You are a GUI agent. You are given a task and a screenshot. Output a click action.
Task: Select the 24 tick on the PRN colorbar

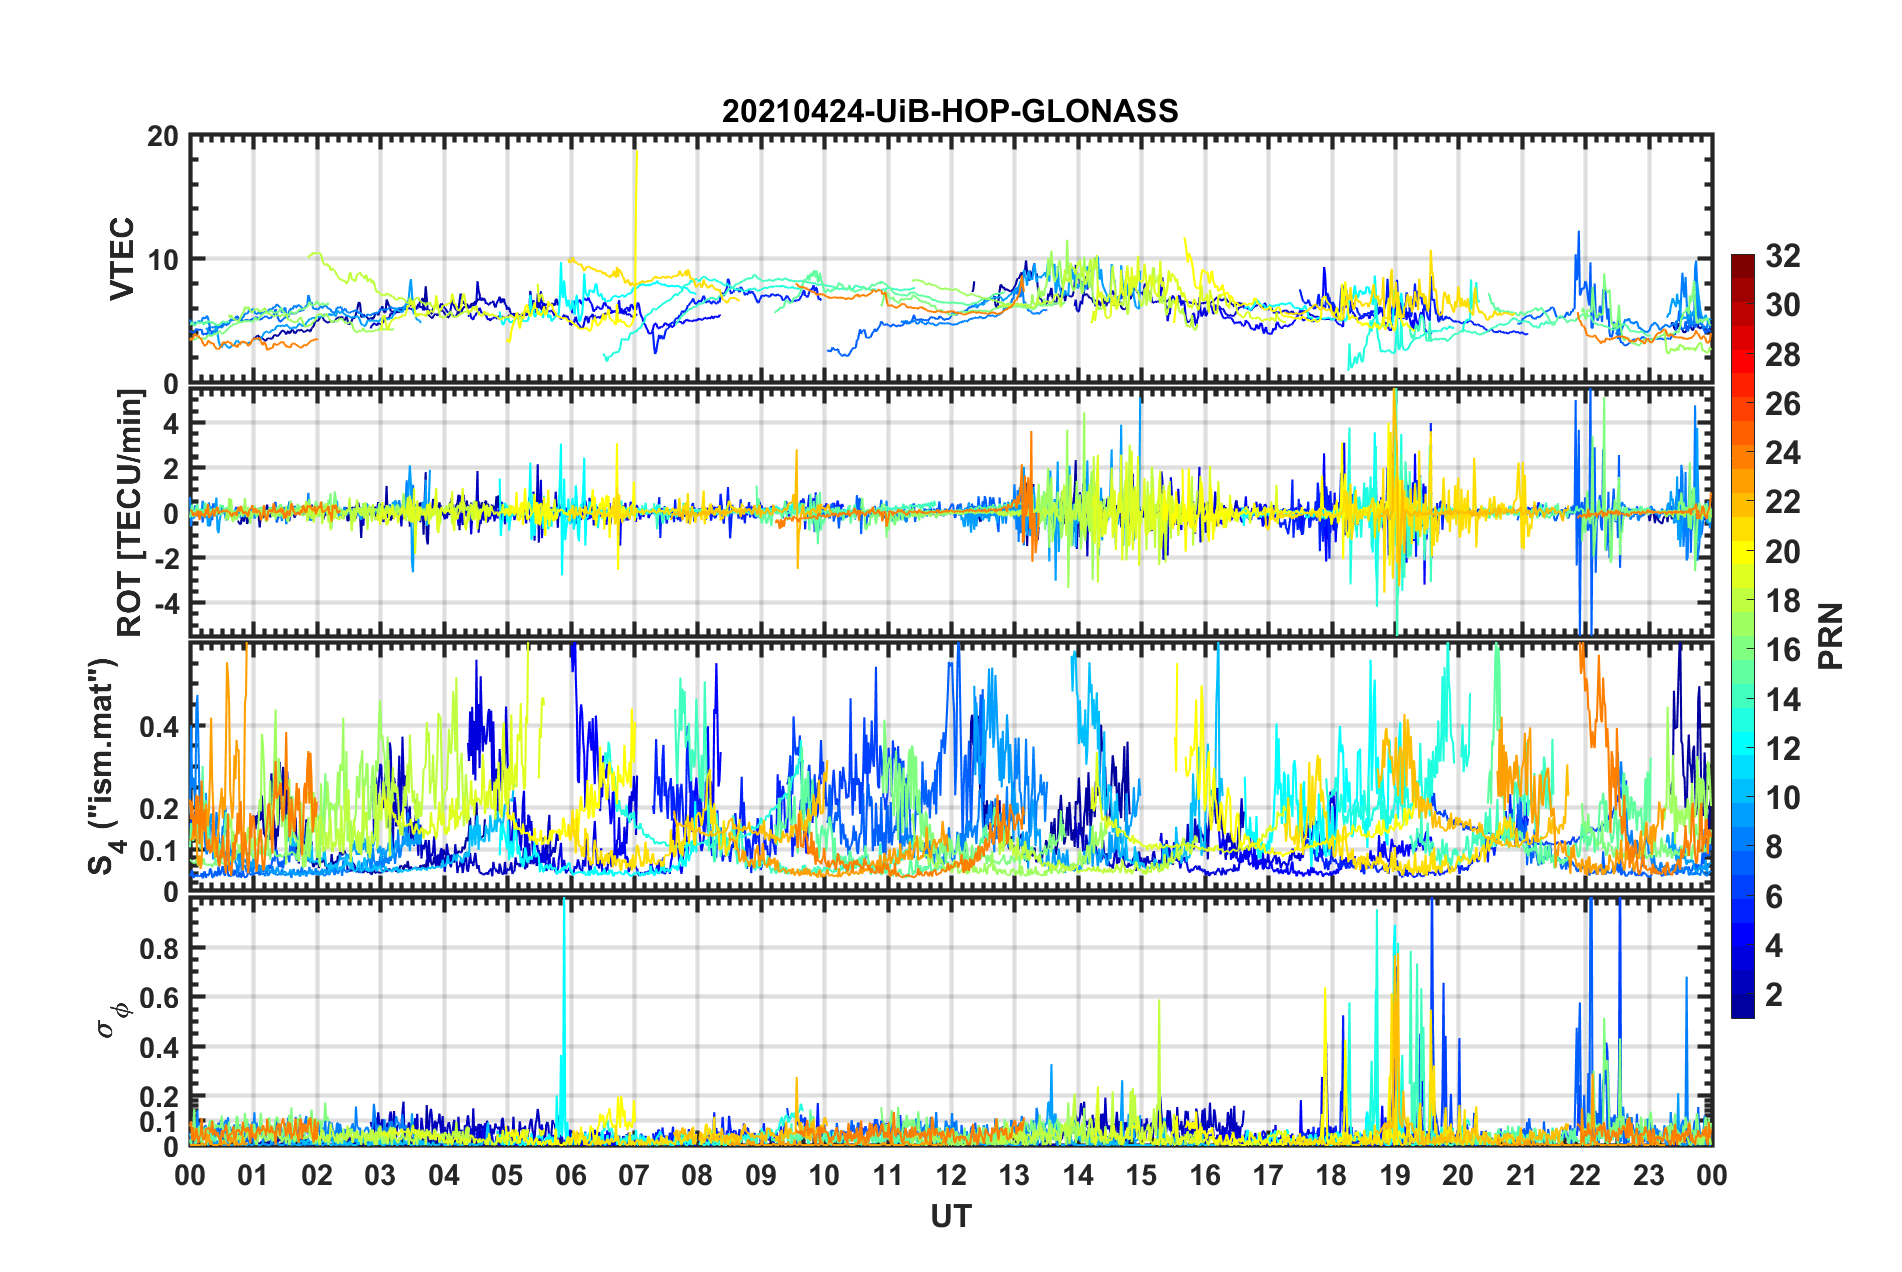(1782, 453)
